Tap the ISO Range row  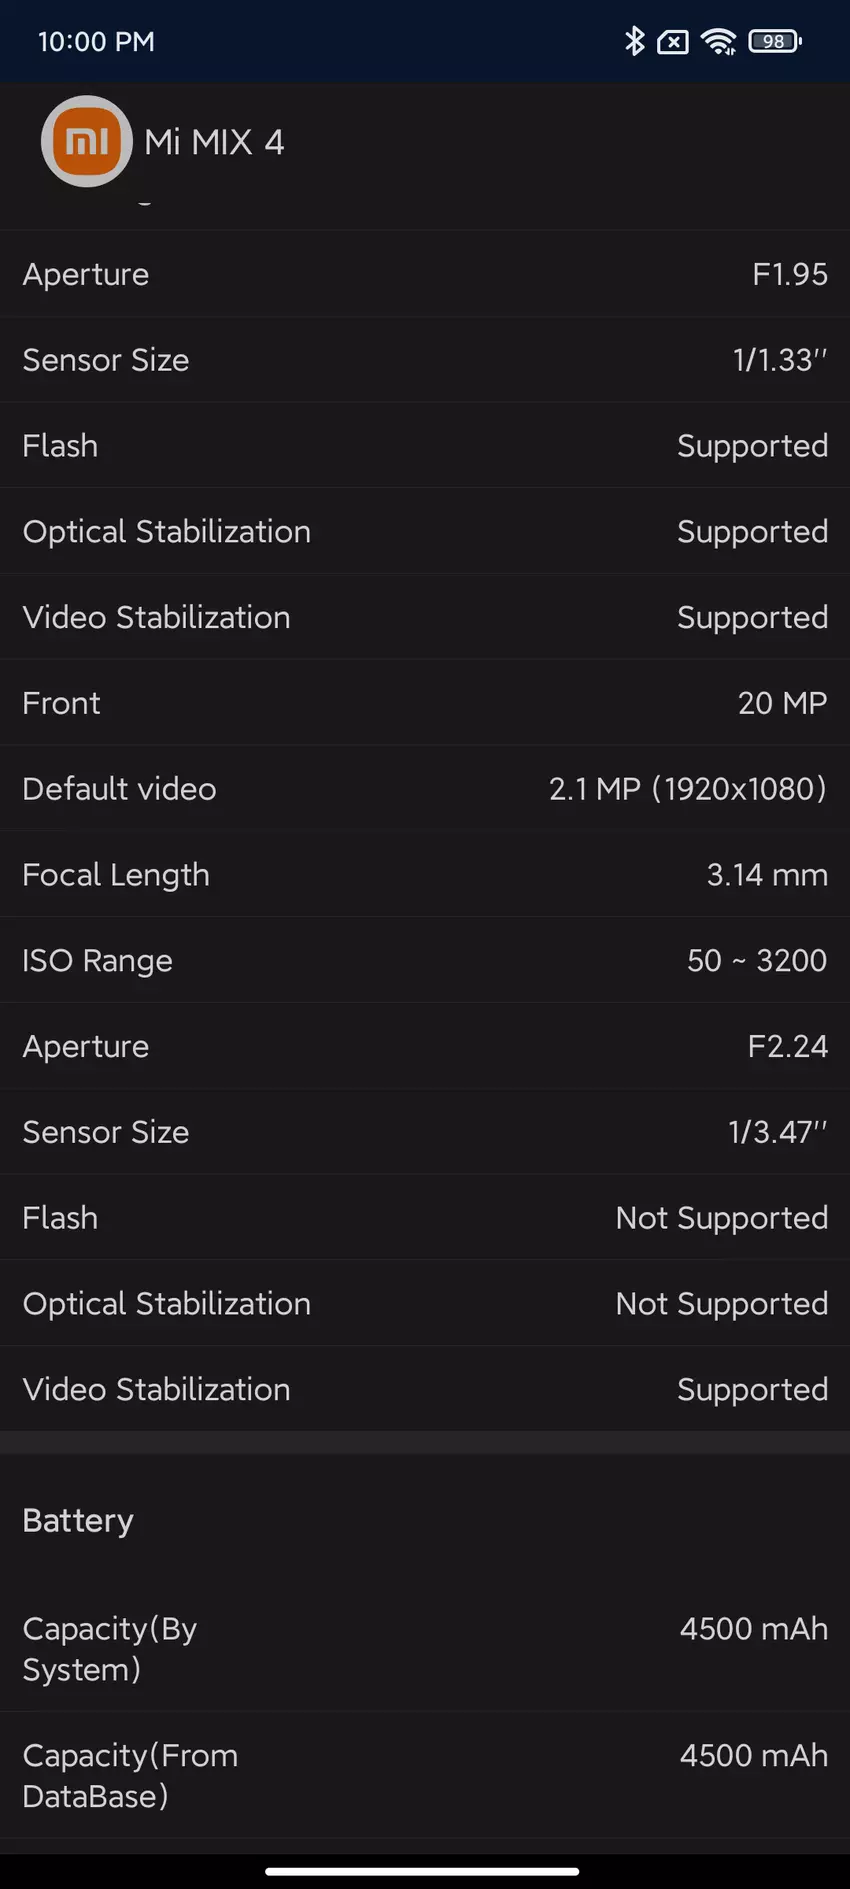click(x=425, y=961)
